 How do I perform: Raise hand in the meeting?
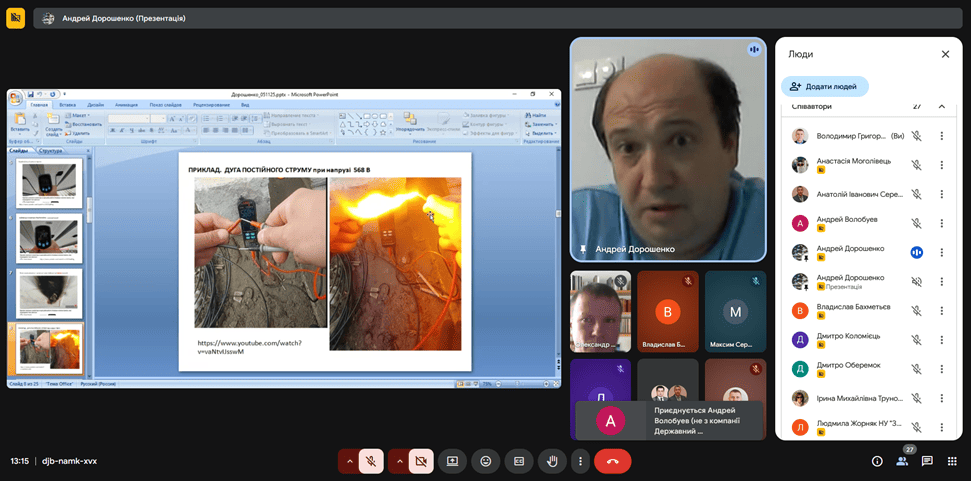click(x=550, y=461)
